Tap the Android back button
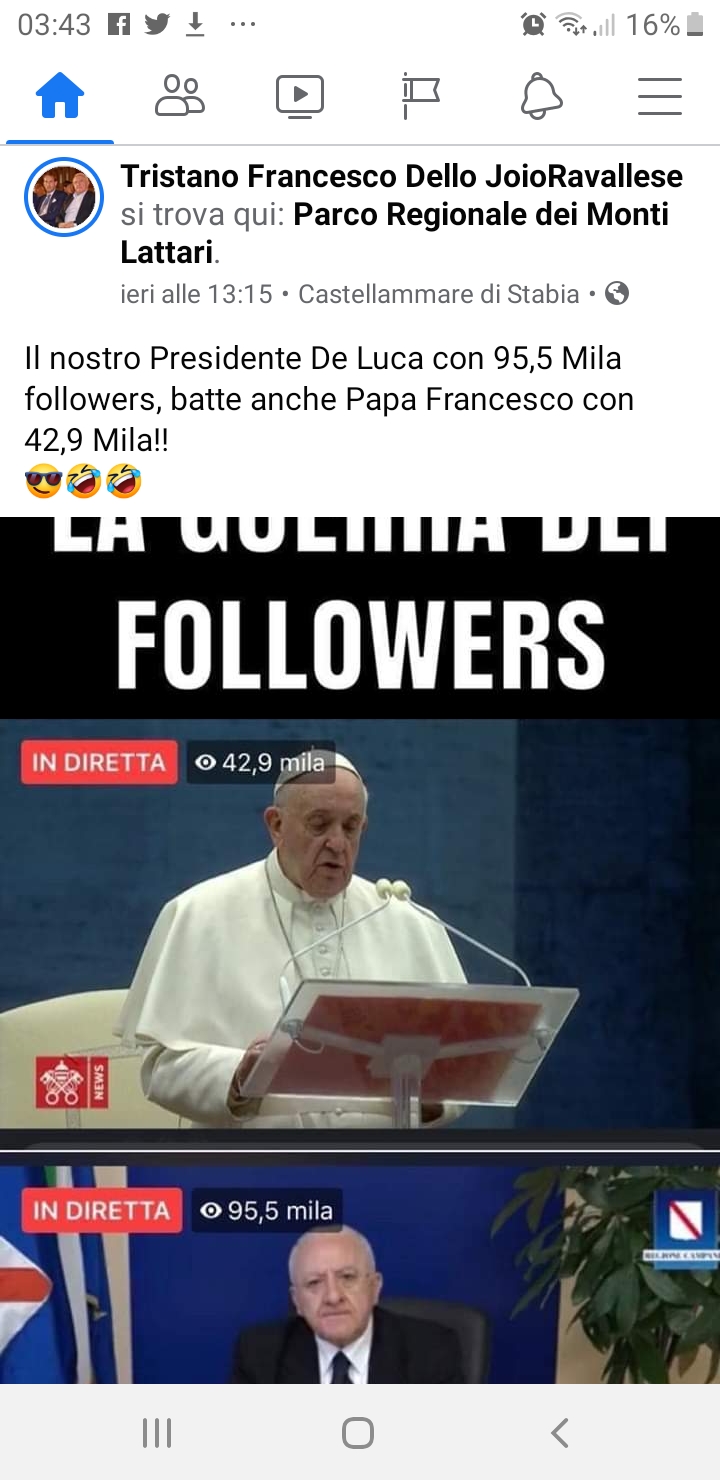The width and height of the screenshot is (720, 1480). [x=560, y=1433]
